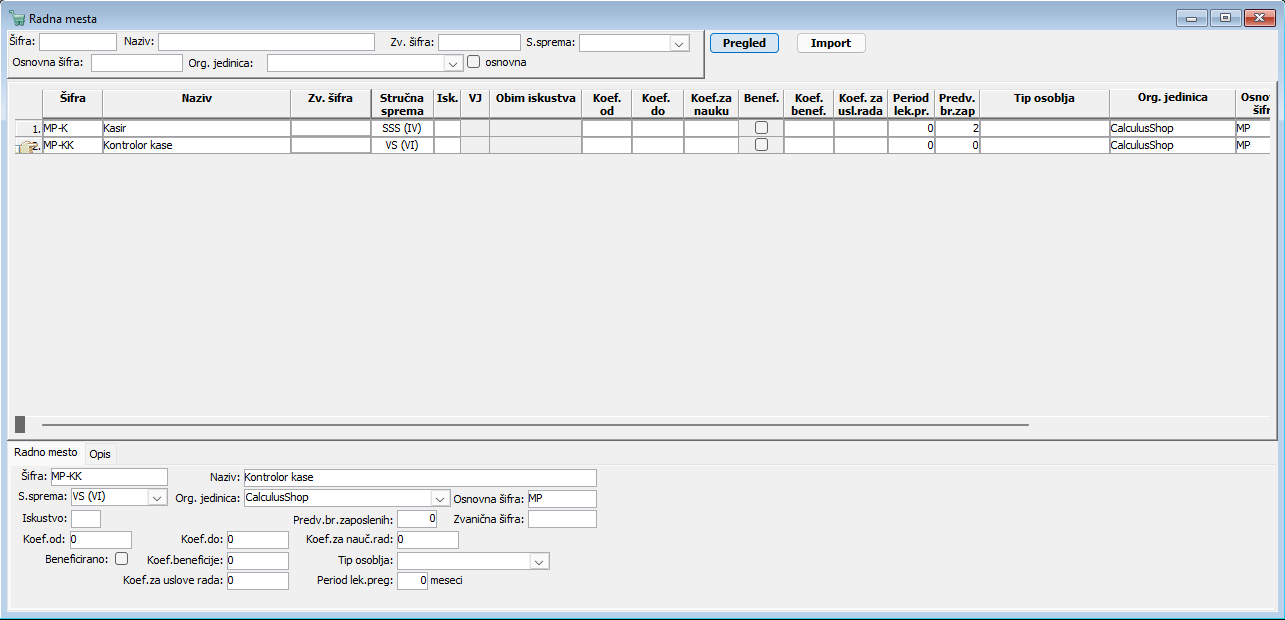Image resolution: width=1285 pixels, height=620 pixels.
Task: Select the Kontrolor kase cell in grid
Action: [197, 145]
